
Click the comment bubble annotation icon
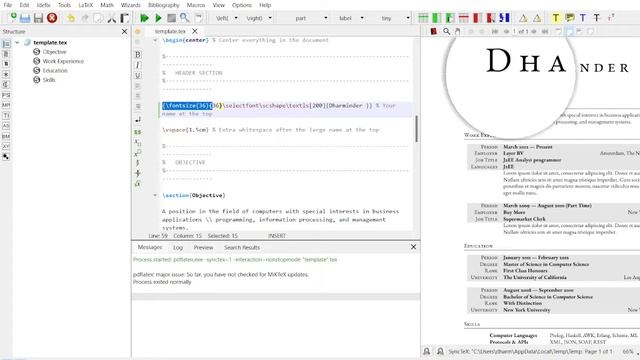click(x=570, y=18)
